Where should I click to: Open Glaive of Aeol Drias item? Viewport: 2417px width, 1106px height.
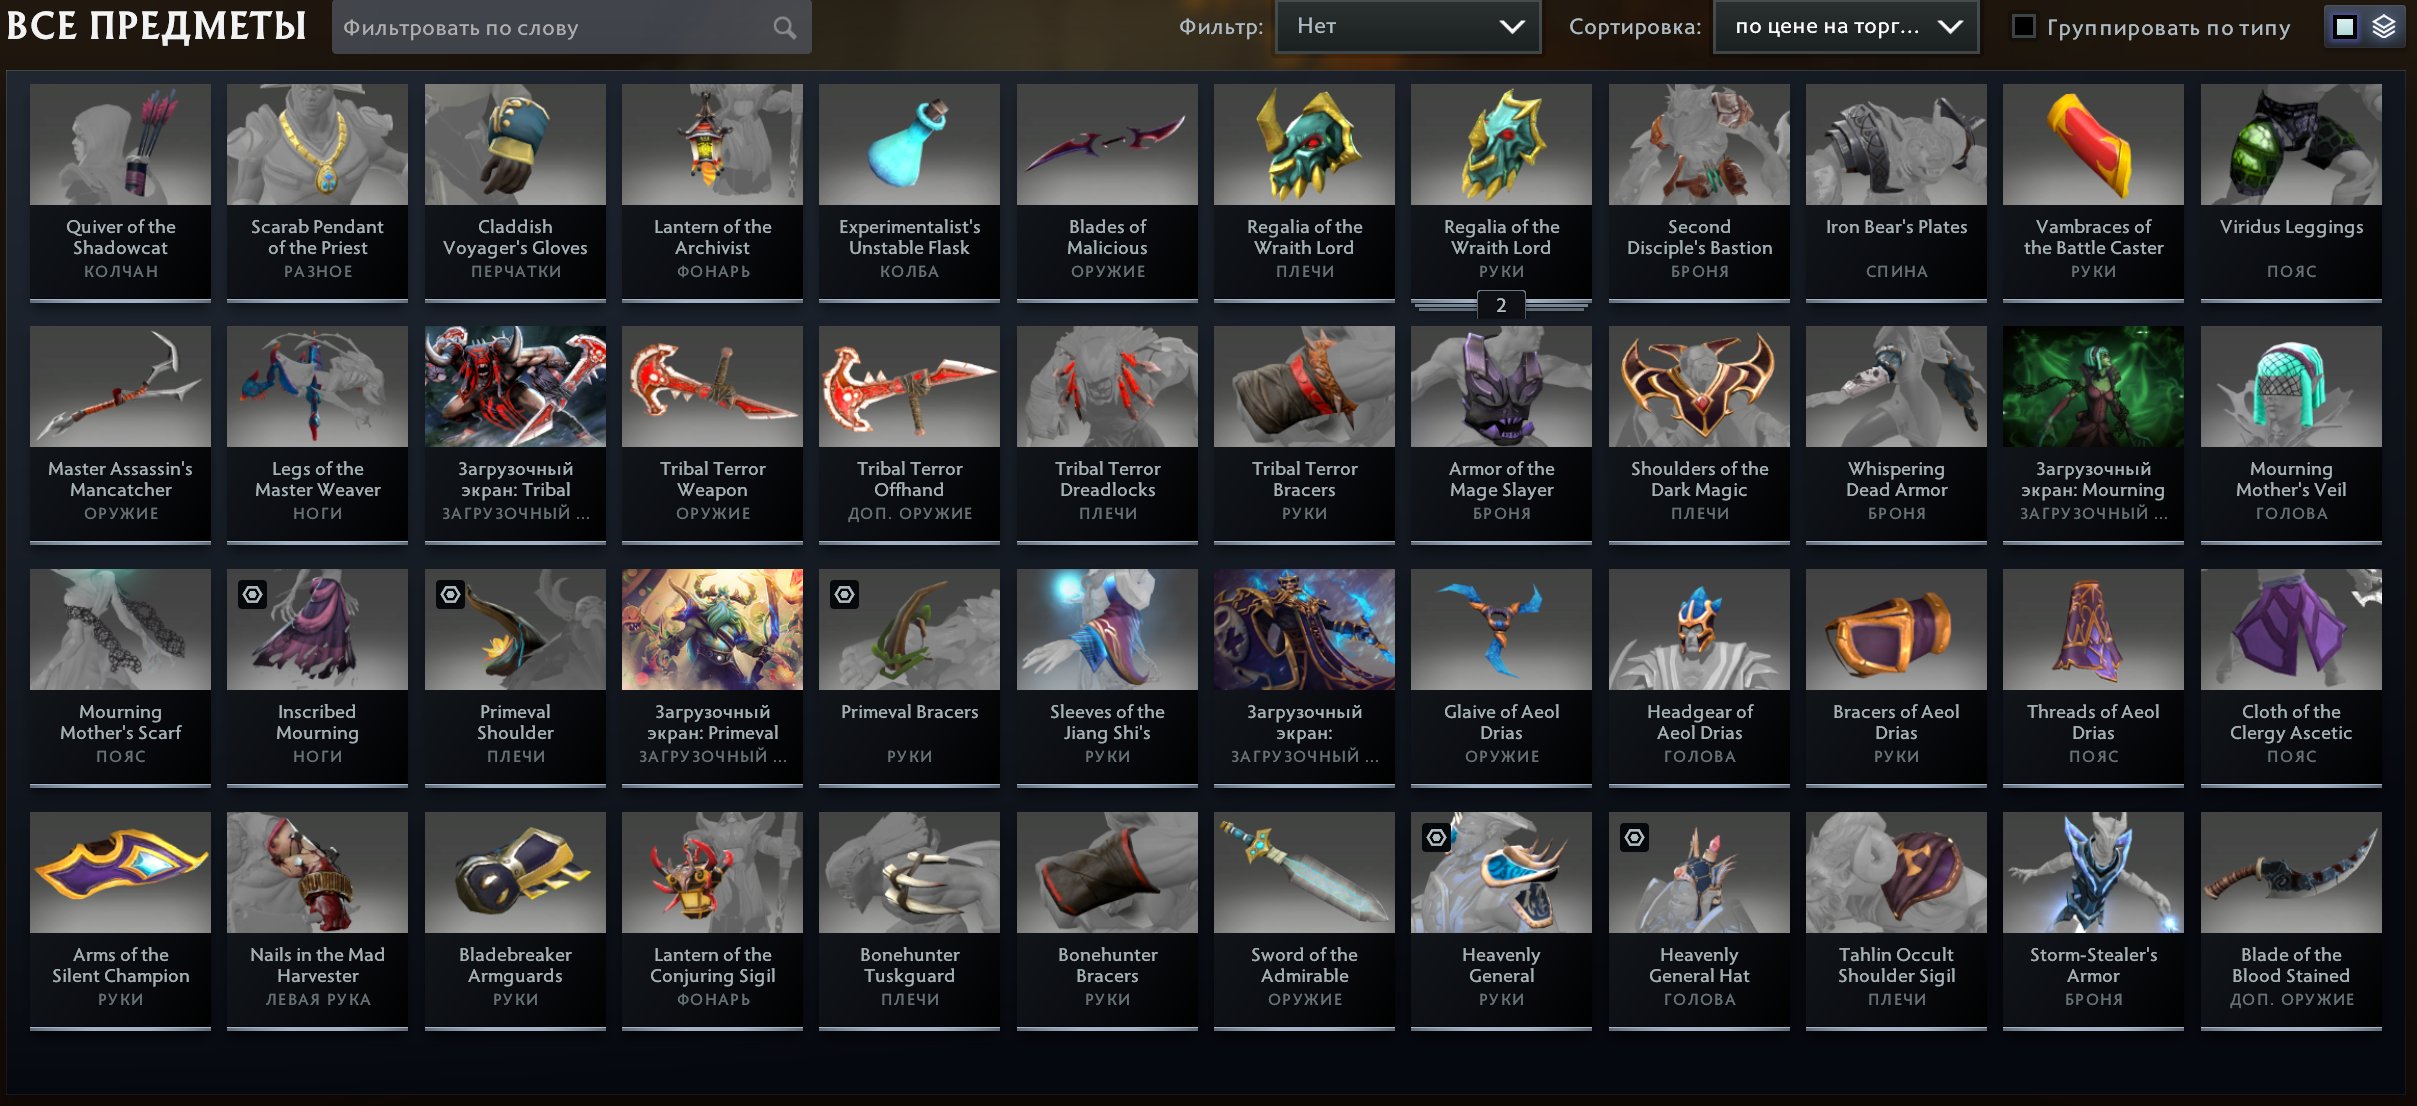[1501, 676]
